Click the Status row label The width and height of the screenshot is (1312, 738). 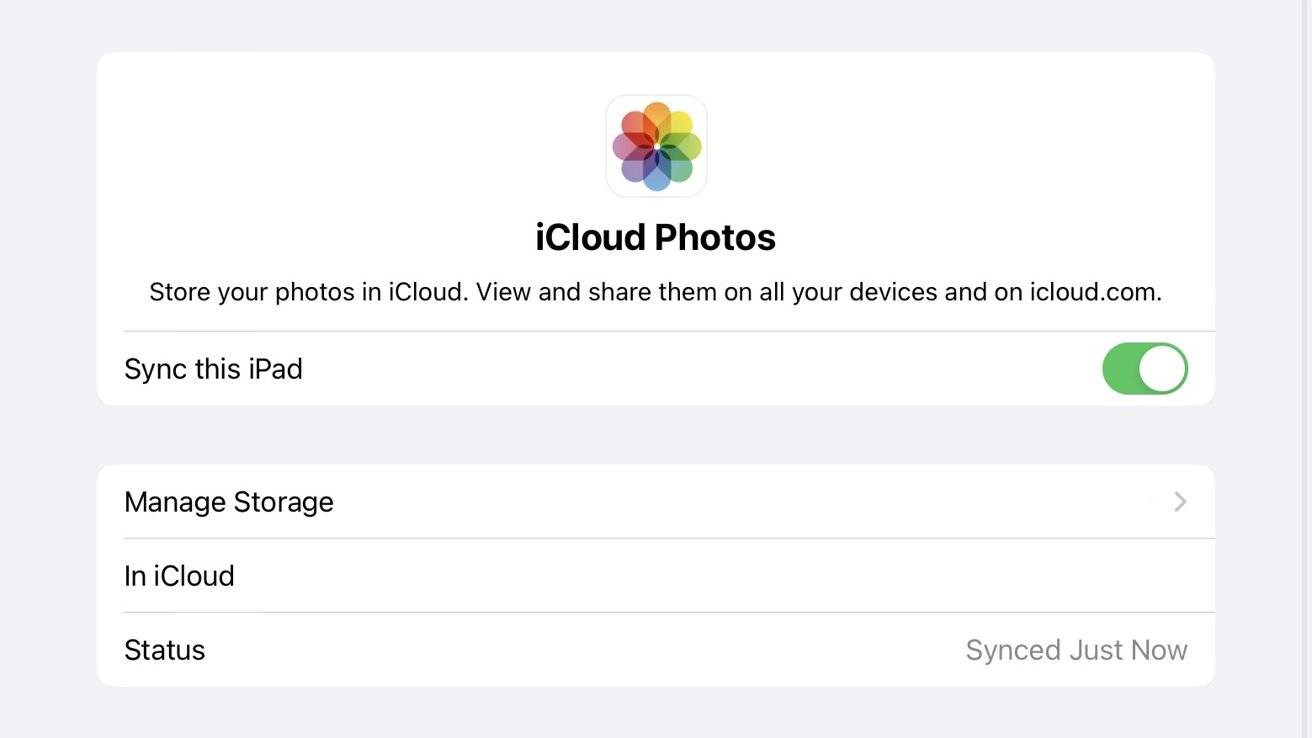click(x=165, y=650)
